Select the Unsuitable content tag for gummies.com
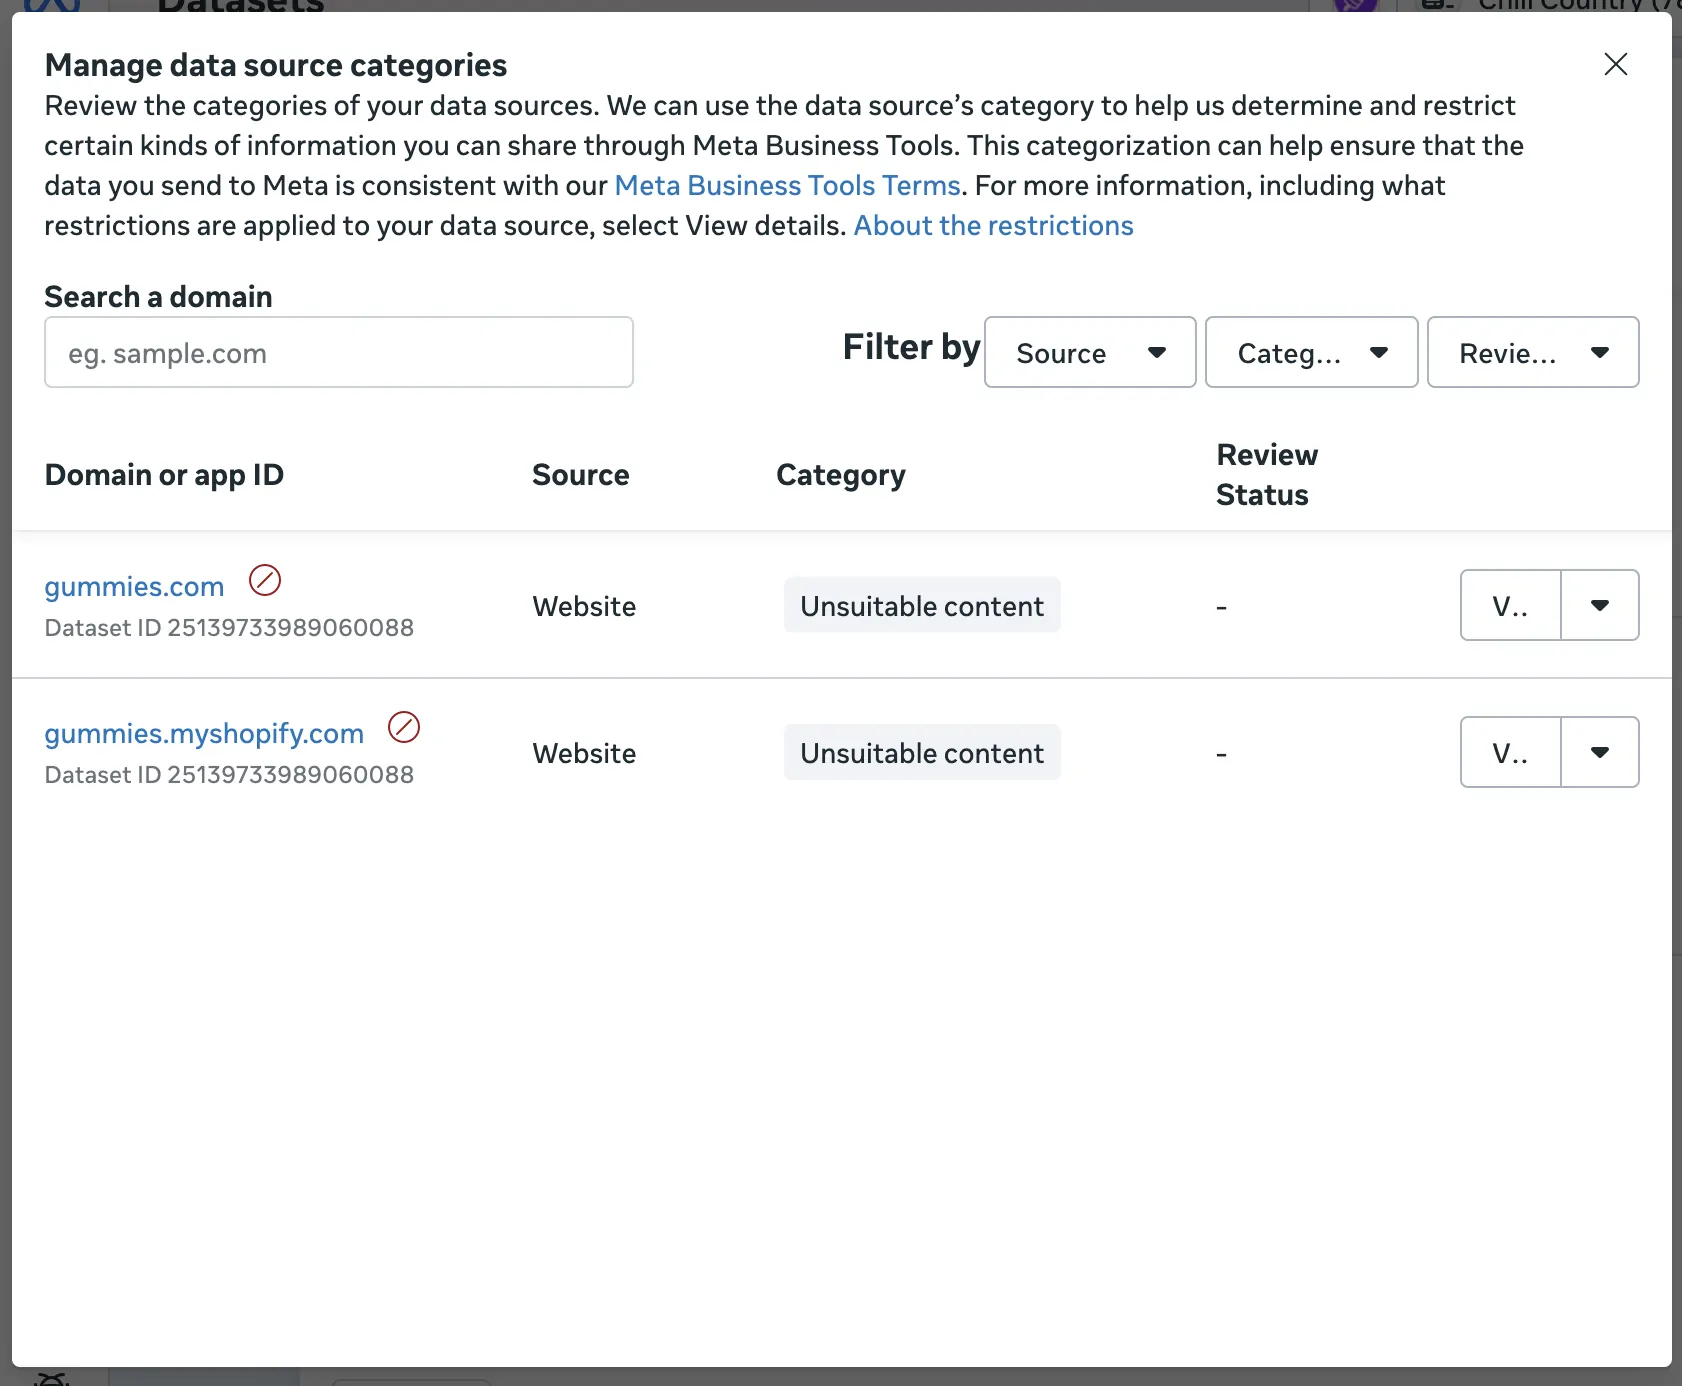The width and height of the screenshot is (1682, 1386). tap(921, 605)
